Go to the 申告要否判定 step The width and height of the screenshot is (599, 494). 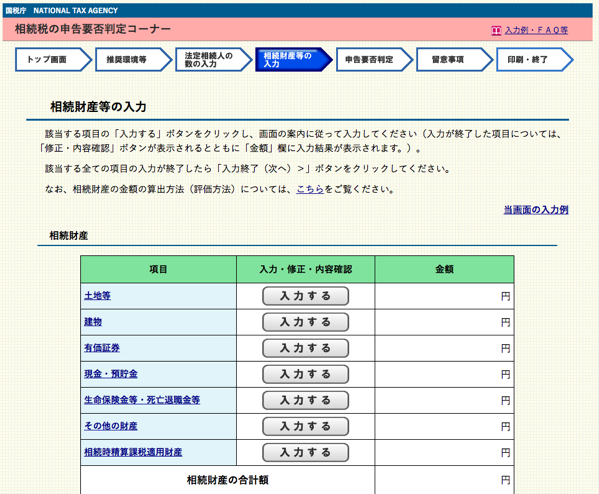click(374, 60)
